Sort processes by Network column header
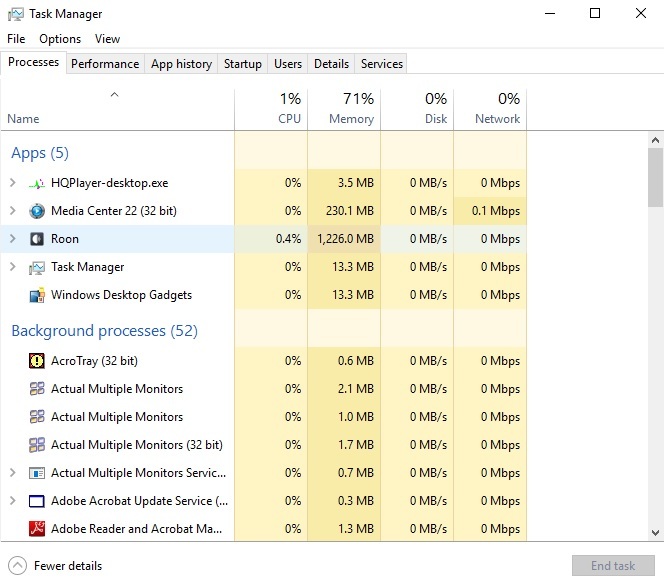664x586 pixels. point(490,109)
